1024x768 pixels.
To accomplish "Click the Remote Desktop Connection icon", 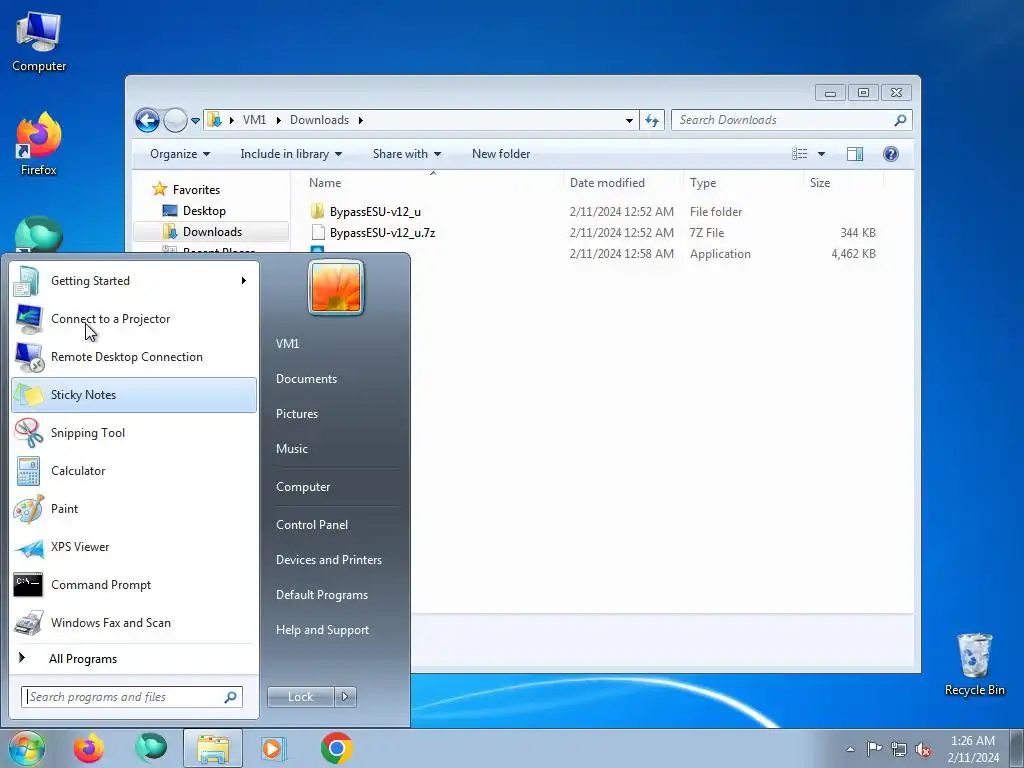I will 28,357.
